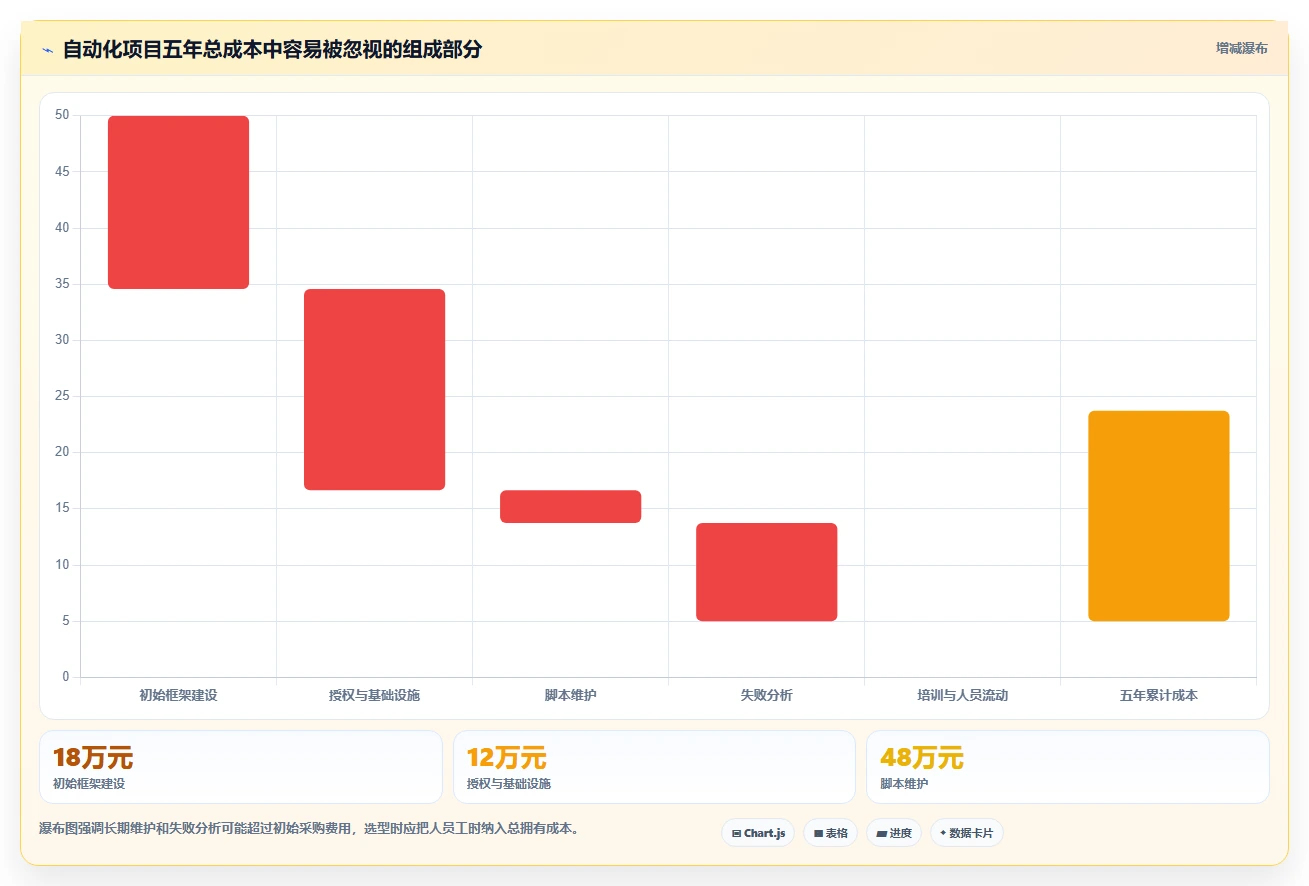Screen dimensions: 1309x886
Task: Click the 12万元 授权与基础设施 card
Action: pyautogui.click(x=654, y=767)
